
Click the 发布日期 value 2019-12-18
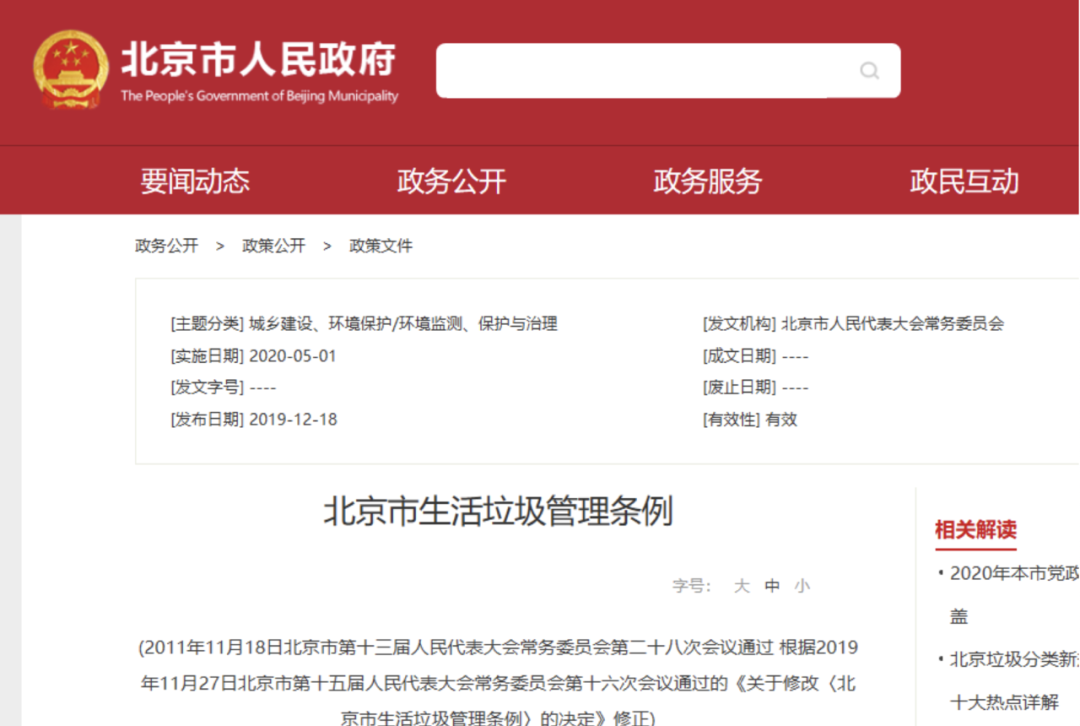(293, 419)
